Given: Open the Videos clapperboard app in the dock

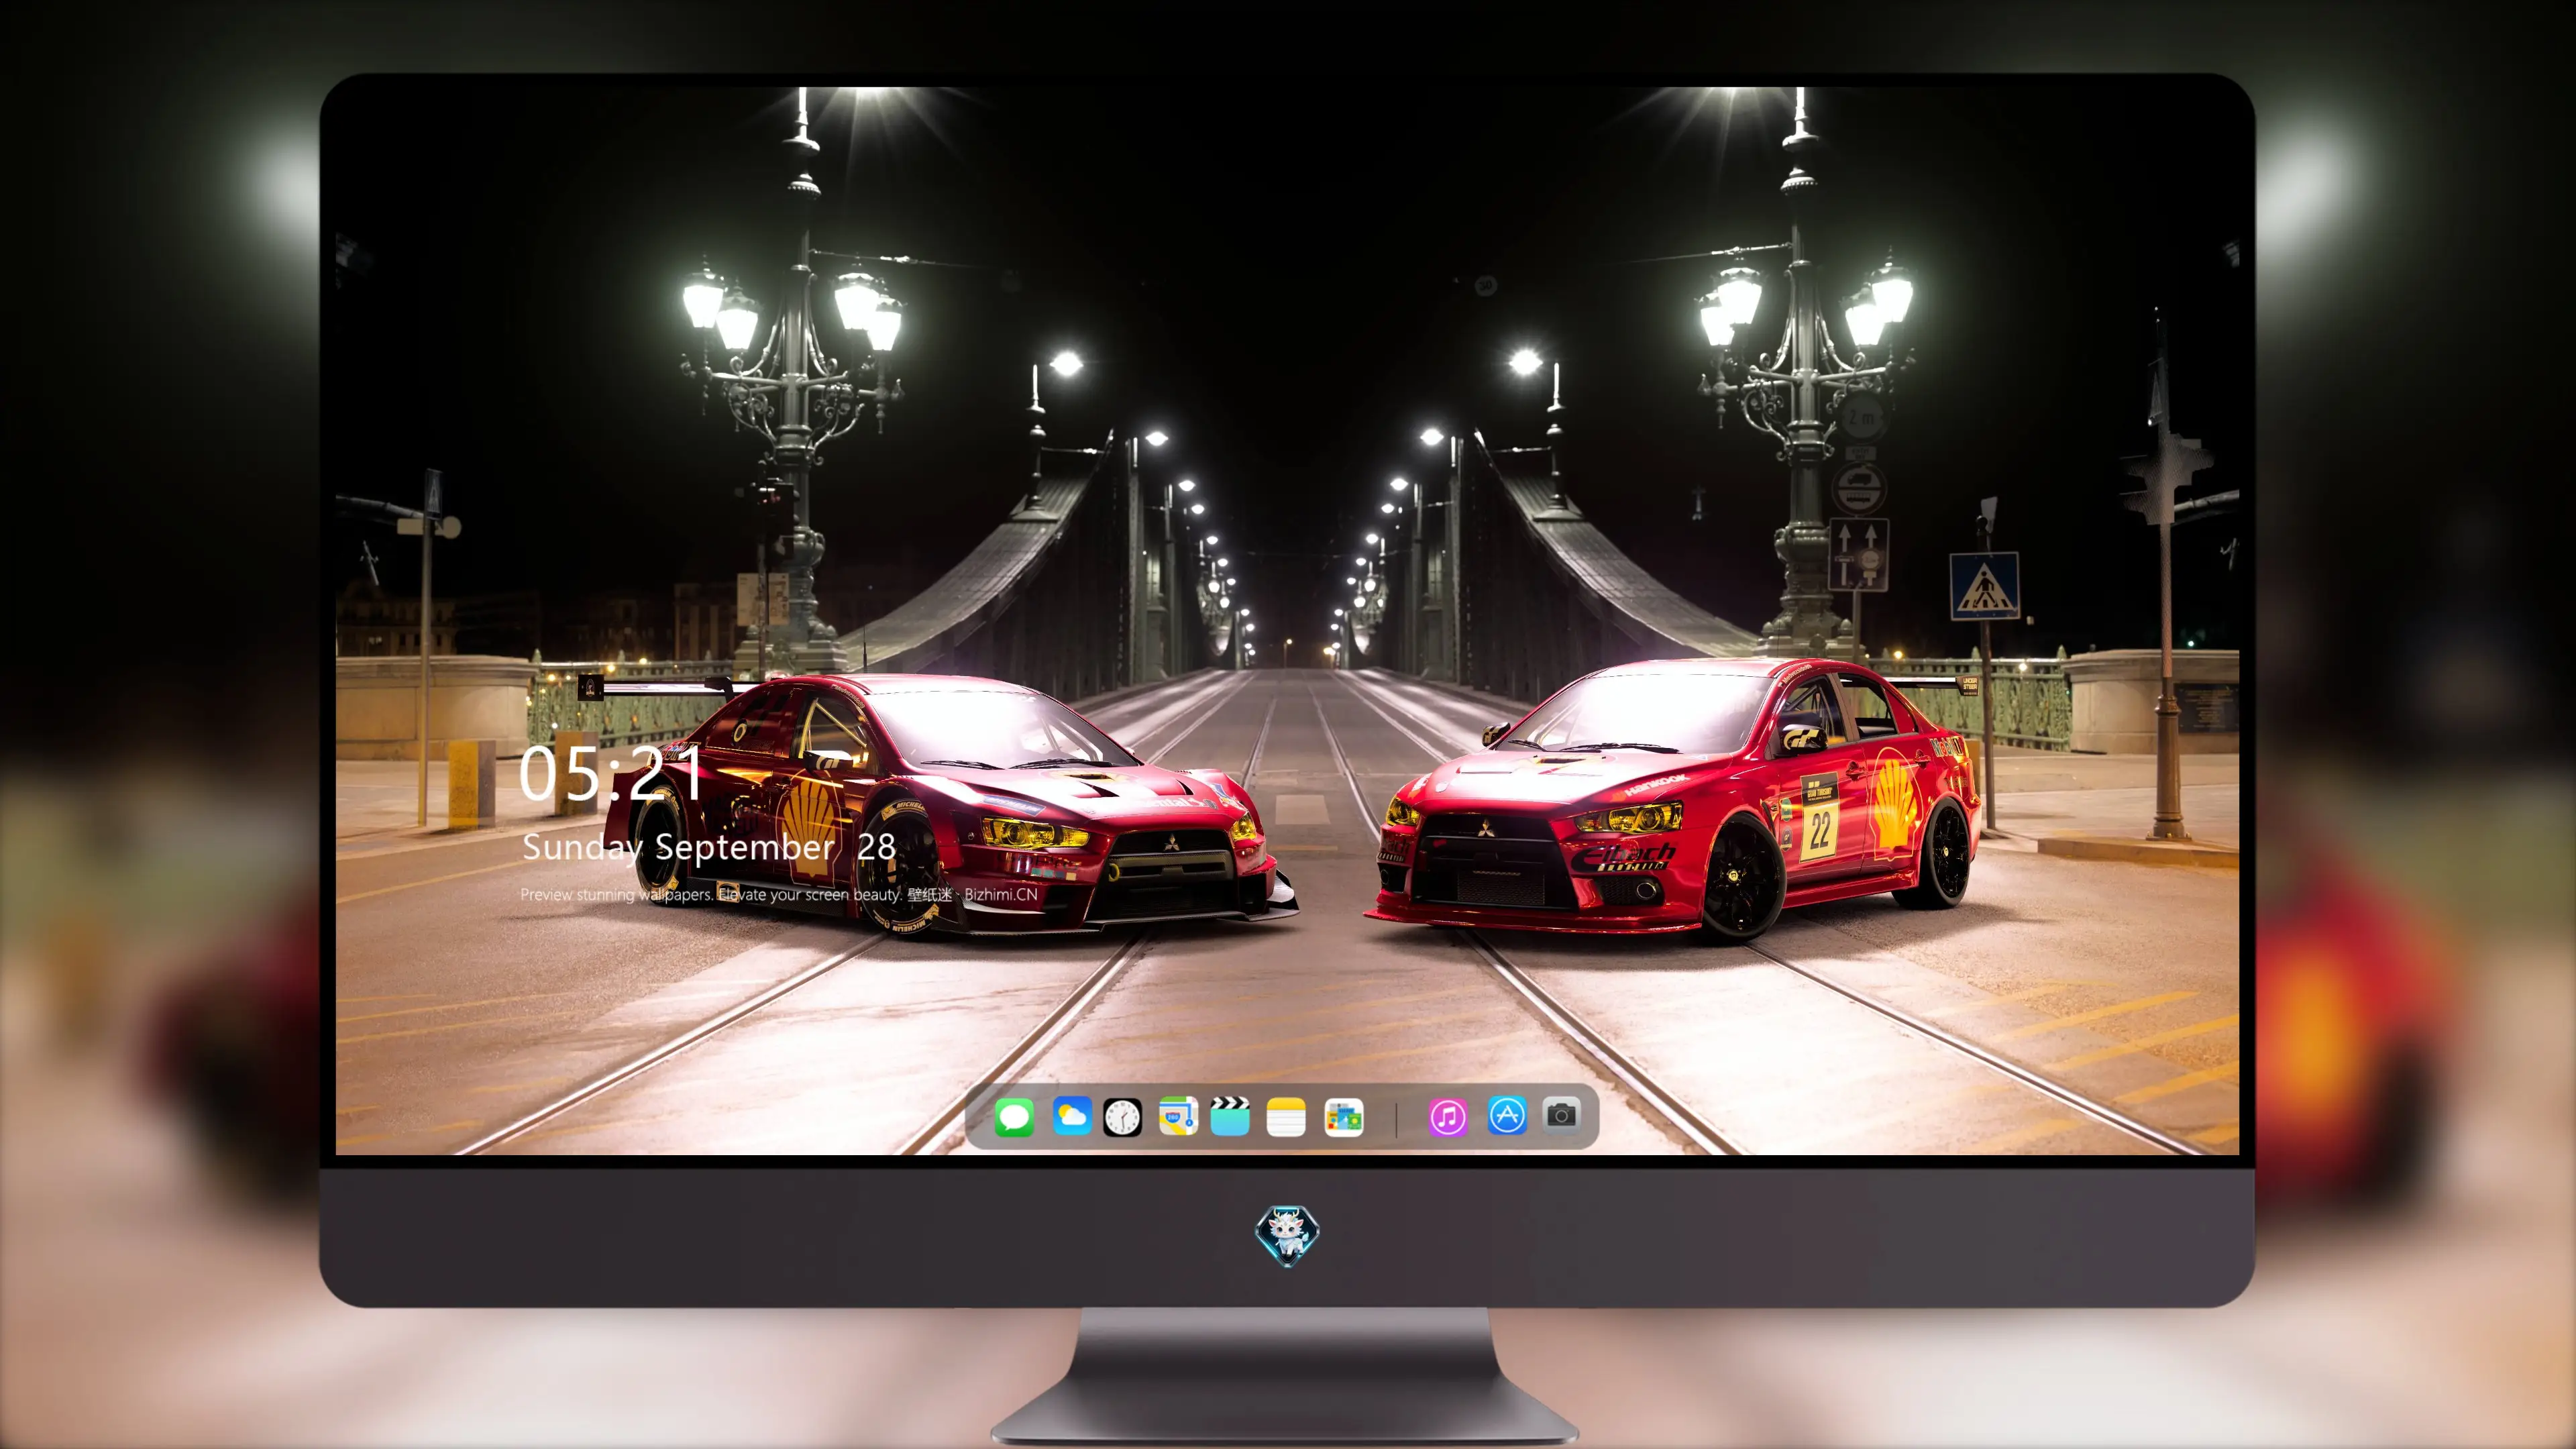Looking at the screenshot, I should click(1230, 1116).
